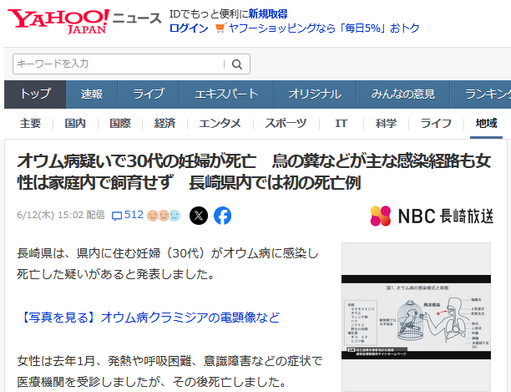Click the 新規取得 ID link
Image resolution: width=511 pixels, height=392 pixels.
(x=268, y=14)
